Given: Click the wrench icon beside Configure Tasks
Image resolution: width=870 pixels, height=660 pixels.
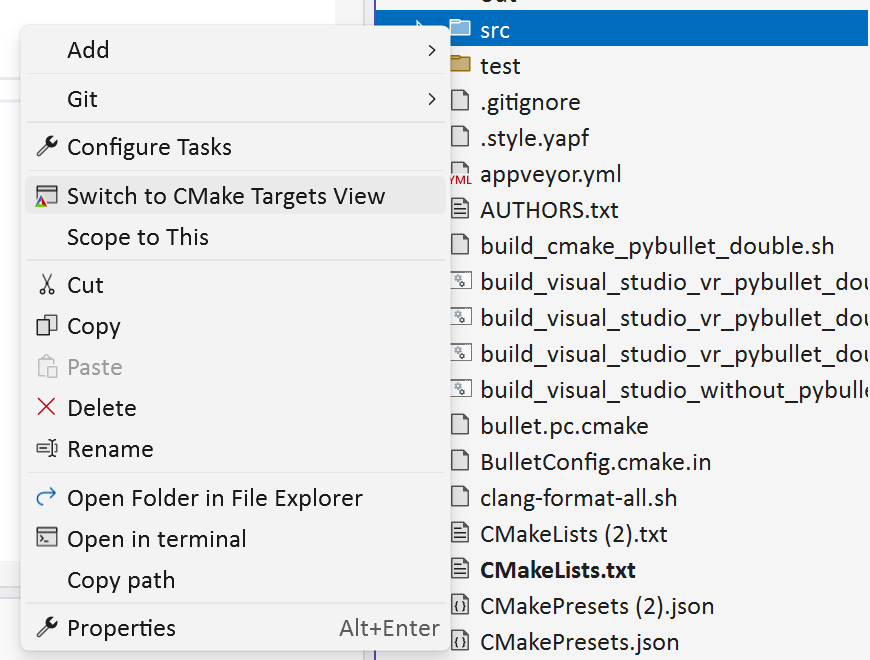Looking at the screenshot, I should click(45, 145).
